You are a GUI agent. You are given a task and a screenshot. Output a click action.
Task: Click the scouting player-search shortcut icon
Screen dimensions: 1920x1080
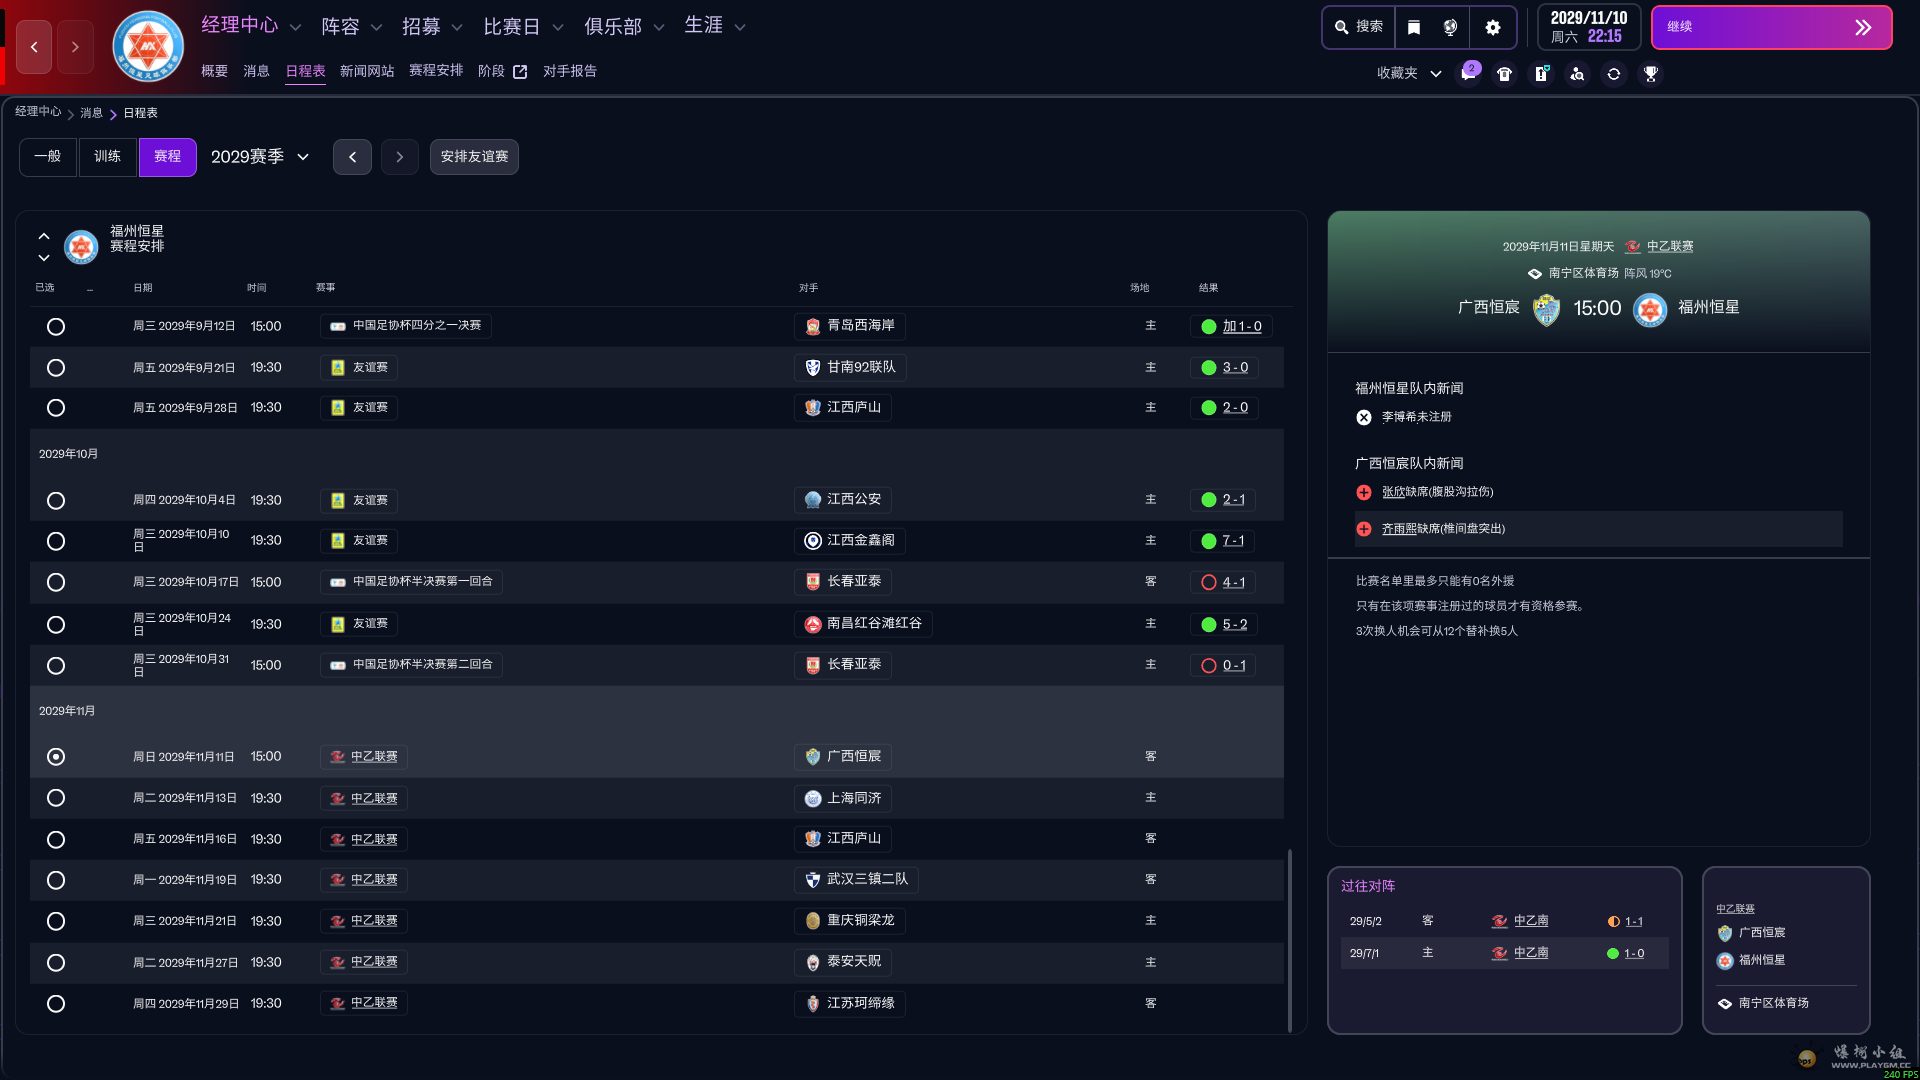tap(1577, 74)
